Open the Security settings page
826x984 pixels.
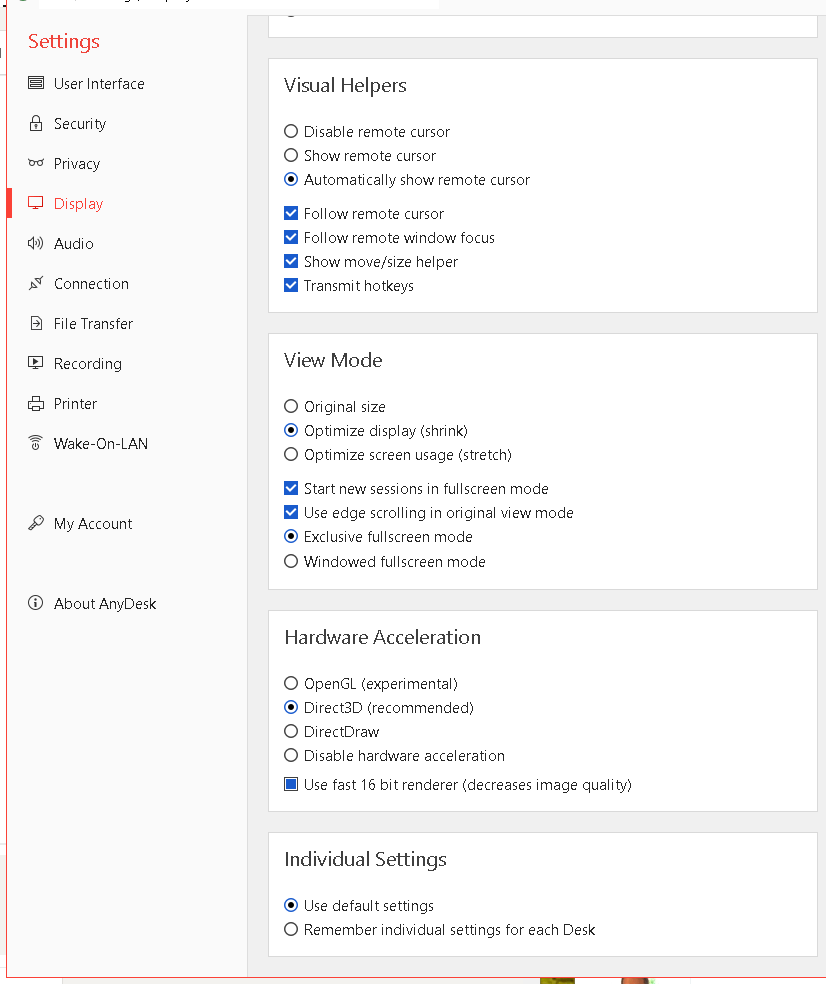click(80, 124)
